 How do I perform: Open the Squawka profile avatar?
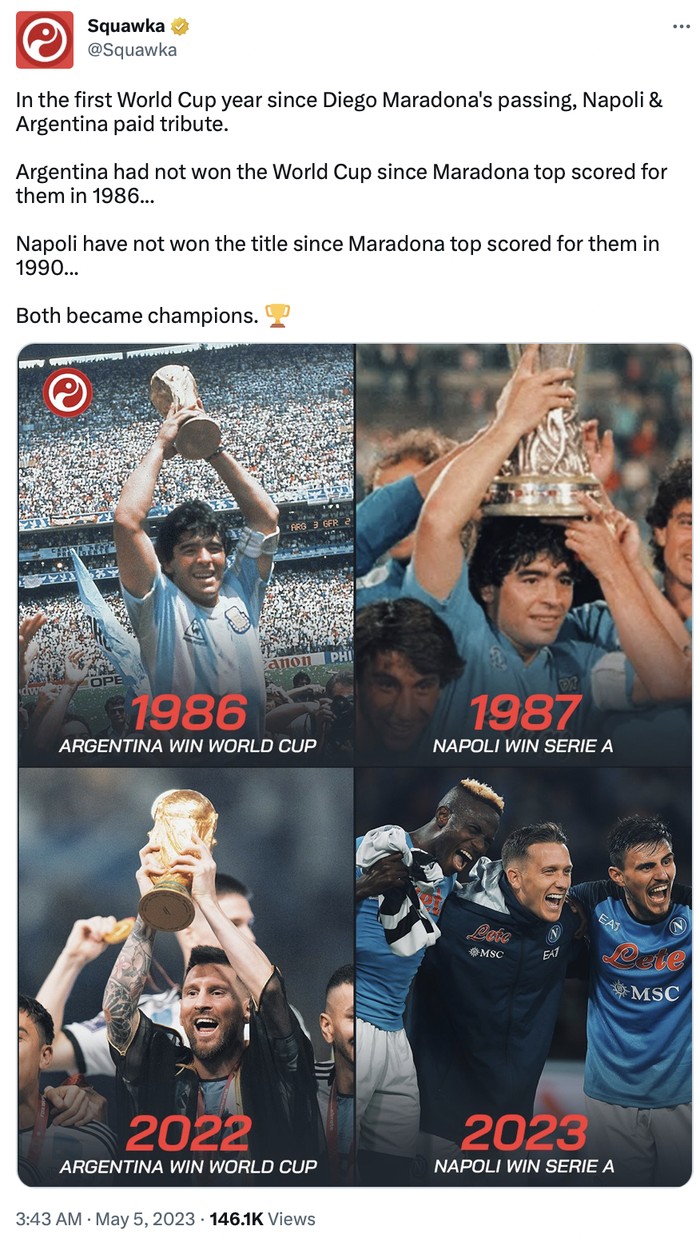[45, 40]
